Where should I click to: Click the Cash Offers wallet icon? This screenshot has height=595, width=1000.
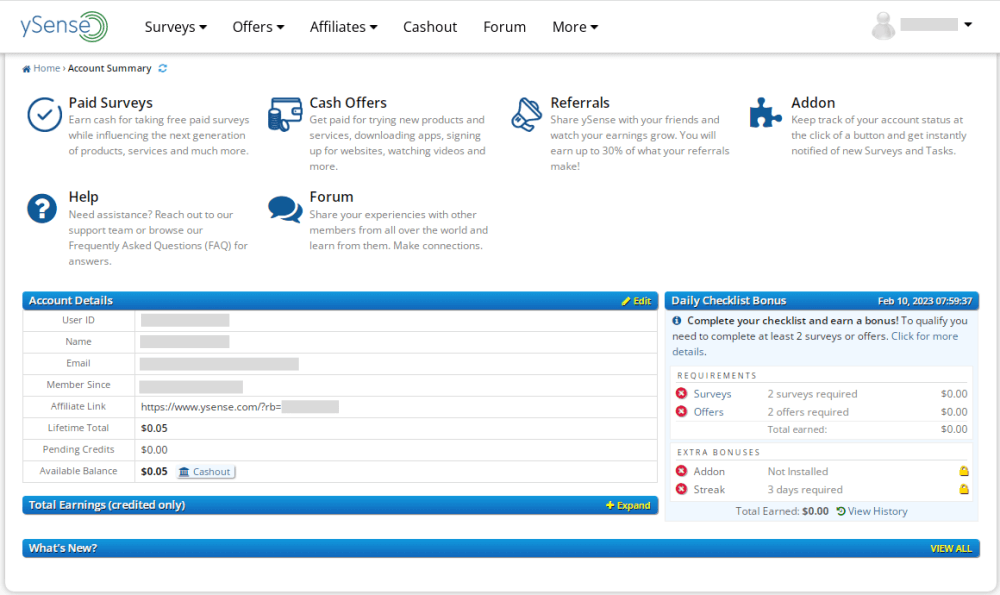pyautogui.click(x=285, y=114)
